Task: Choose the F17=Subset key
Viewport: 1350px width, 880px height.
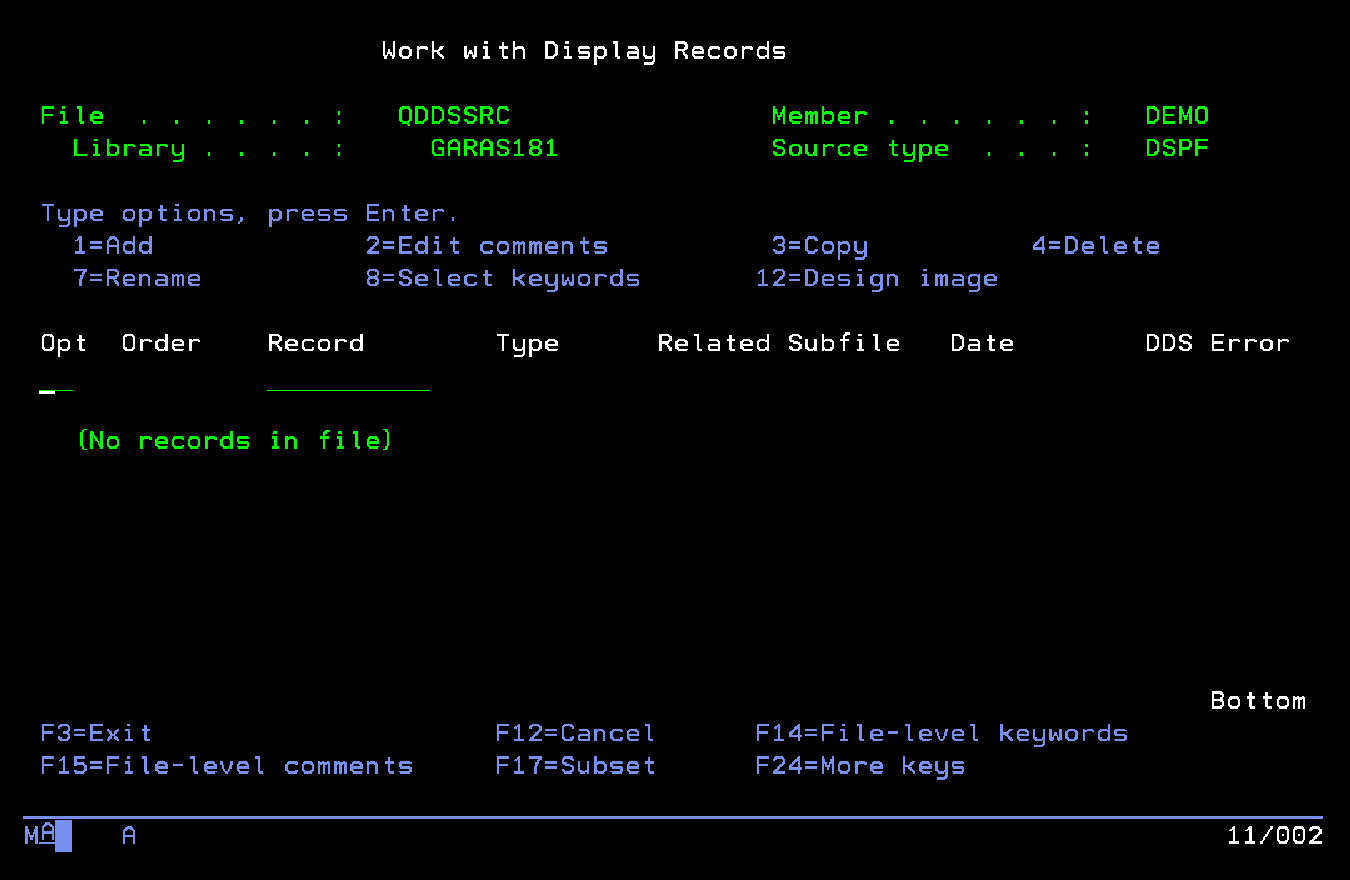Action: 576,766
